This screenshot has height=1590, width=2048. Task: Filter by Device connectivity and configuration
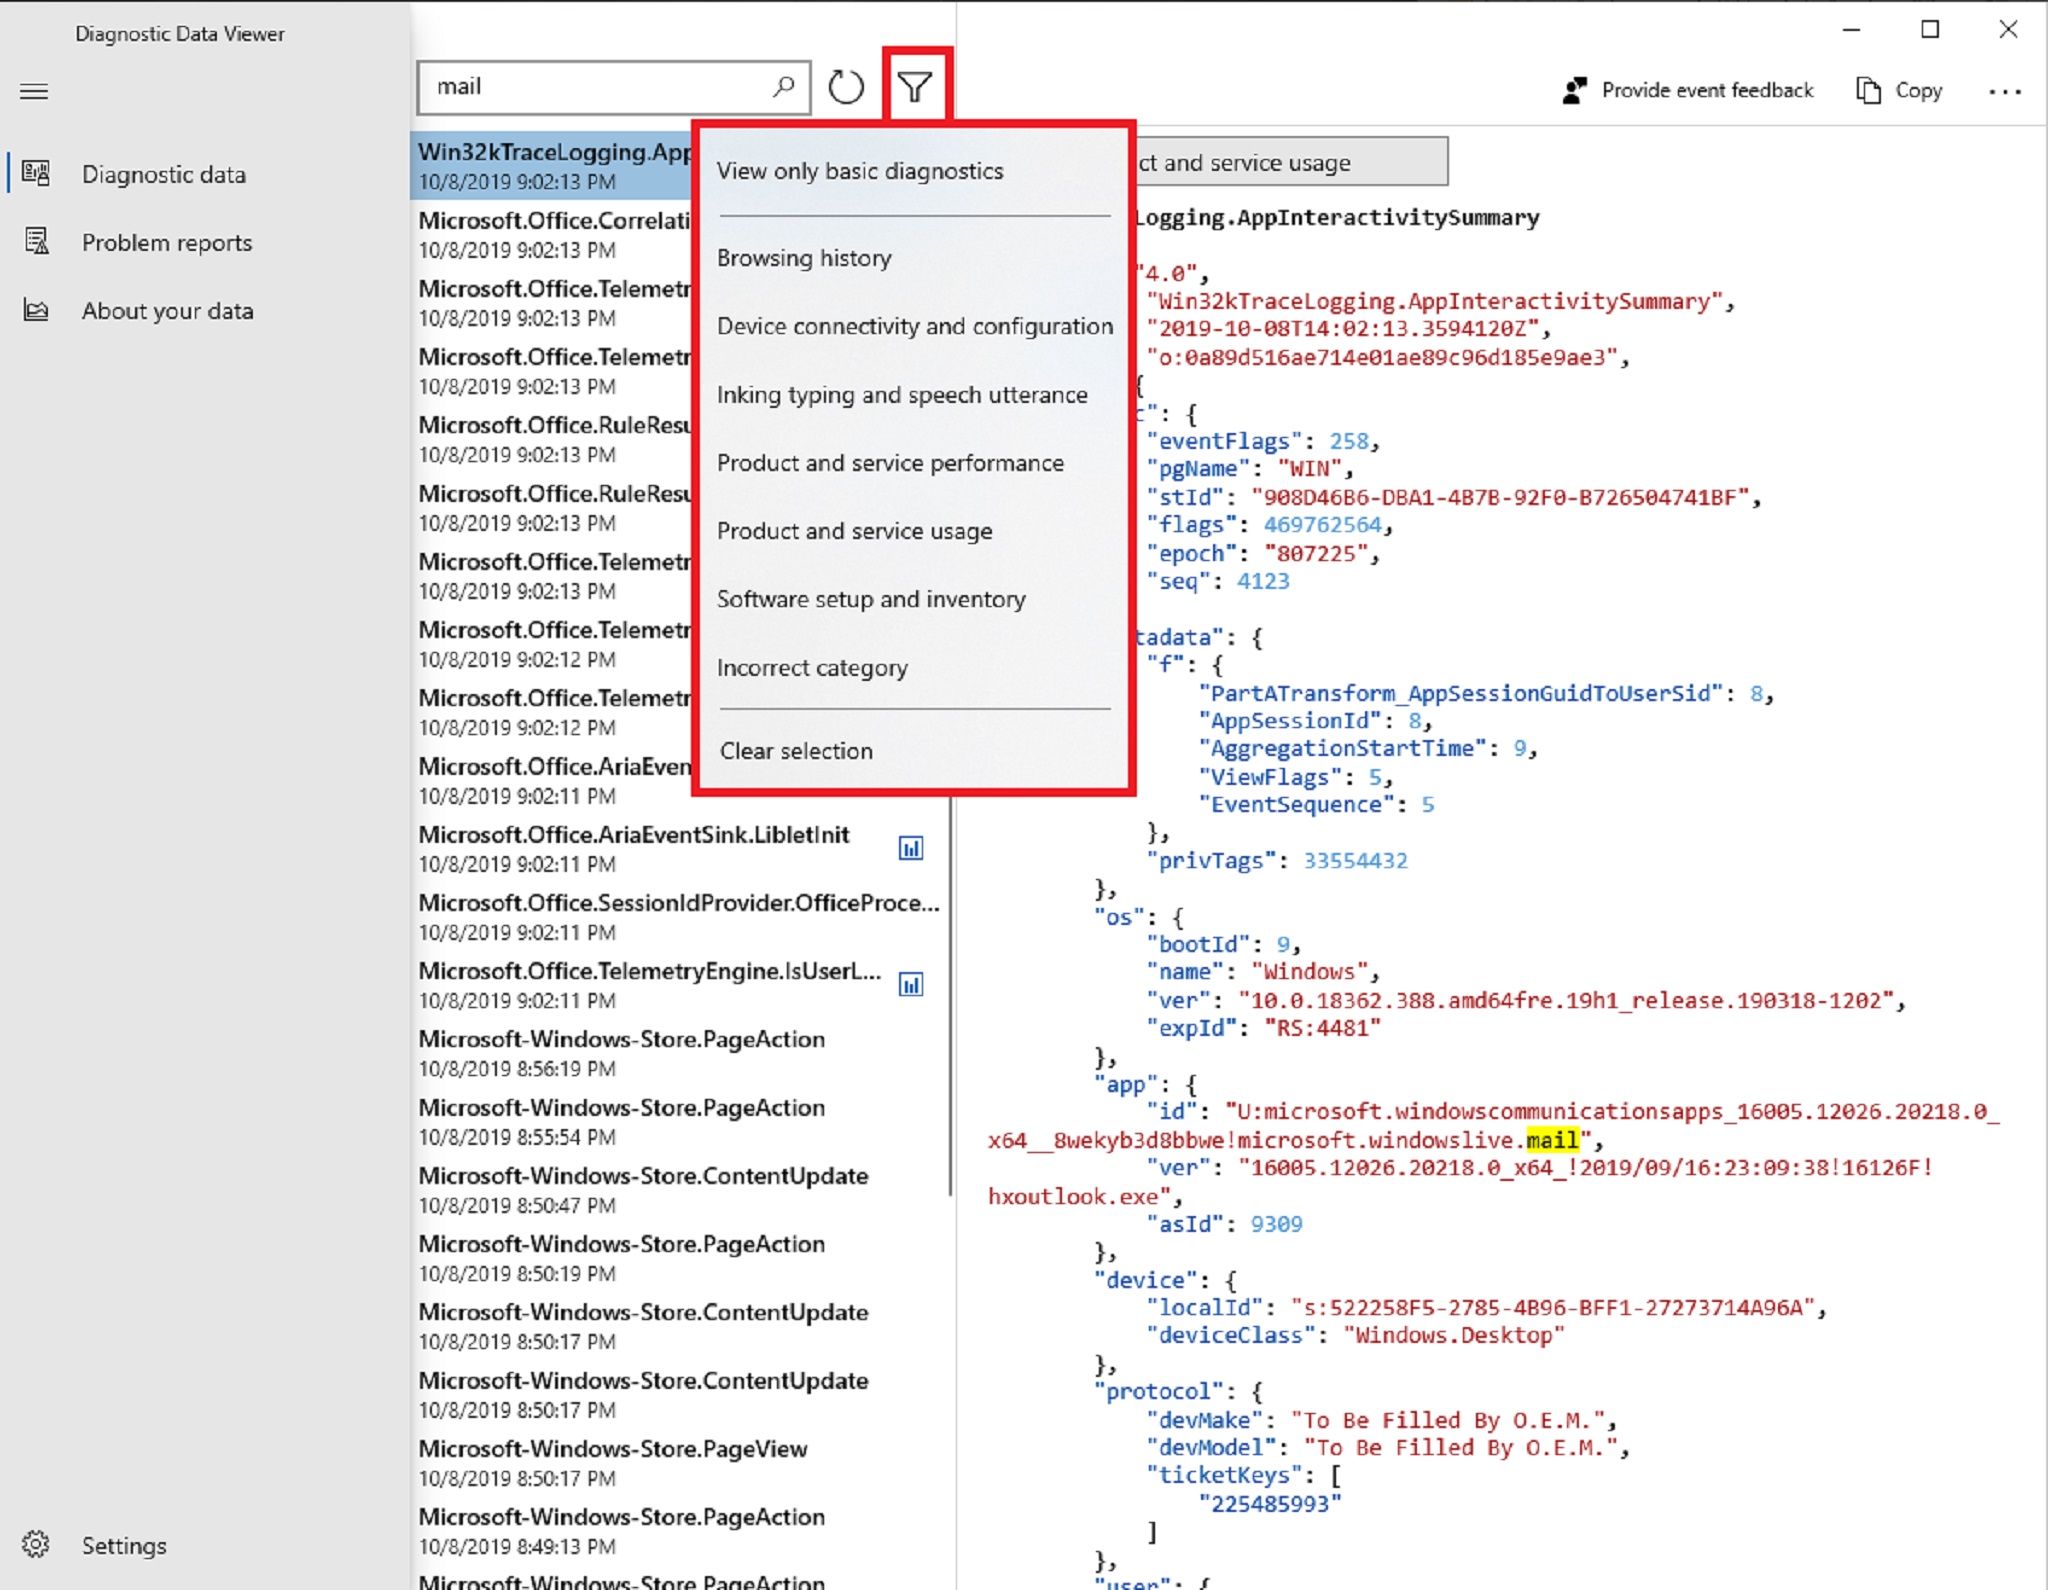tap(914, 326)
